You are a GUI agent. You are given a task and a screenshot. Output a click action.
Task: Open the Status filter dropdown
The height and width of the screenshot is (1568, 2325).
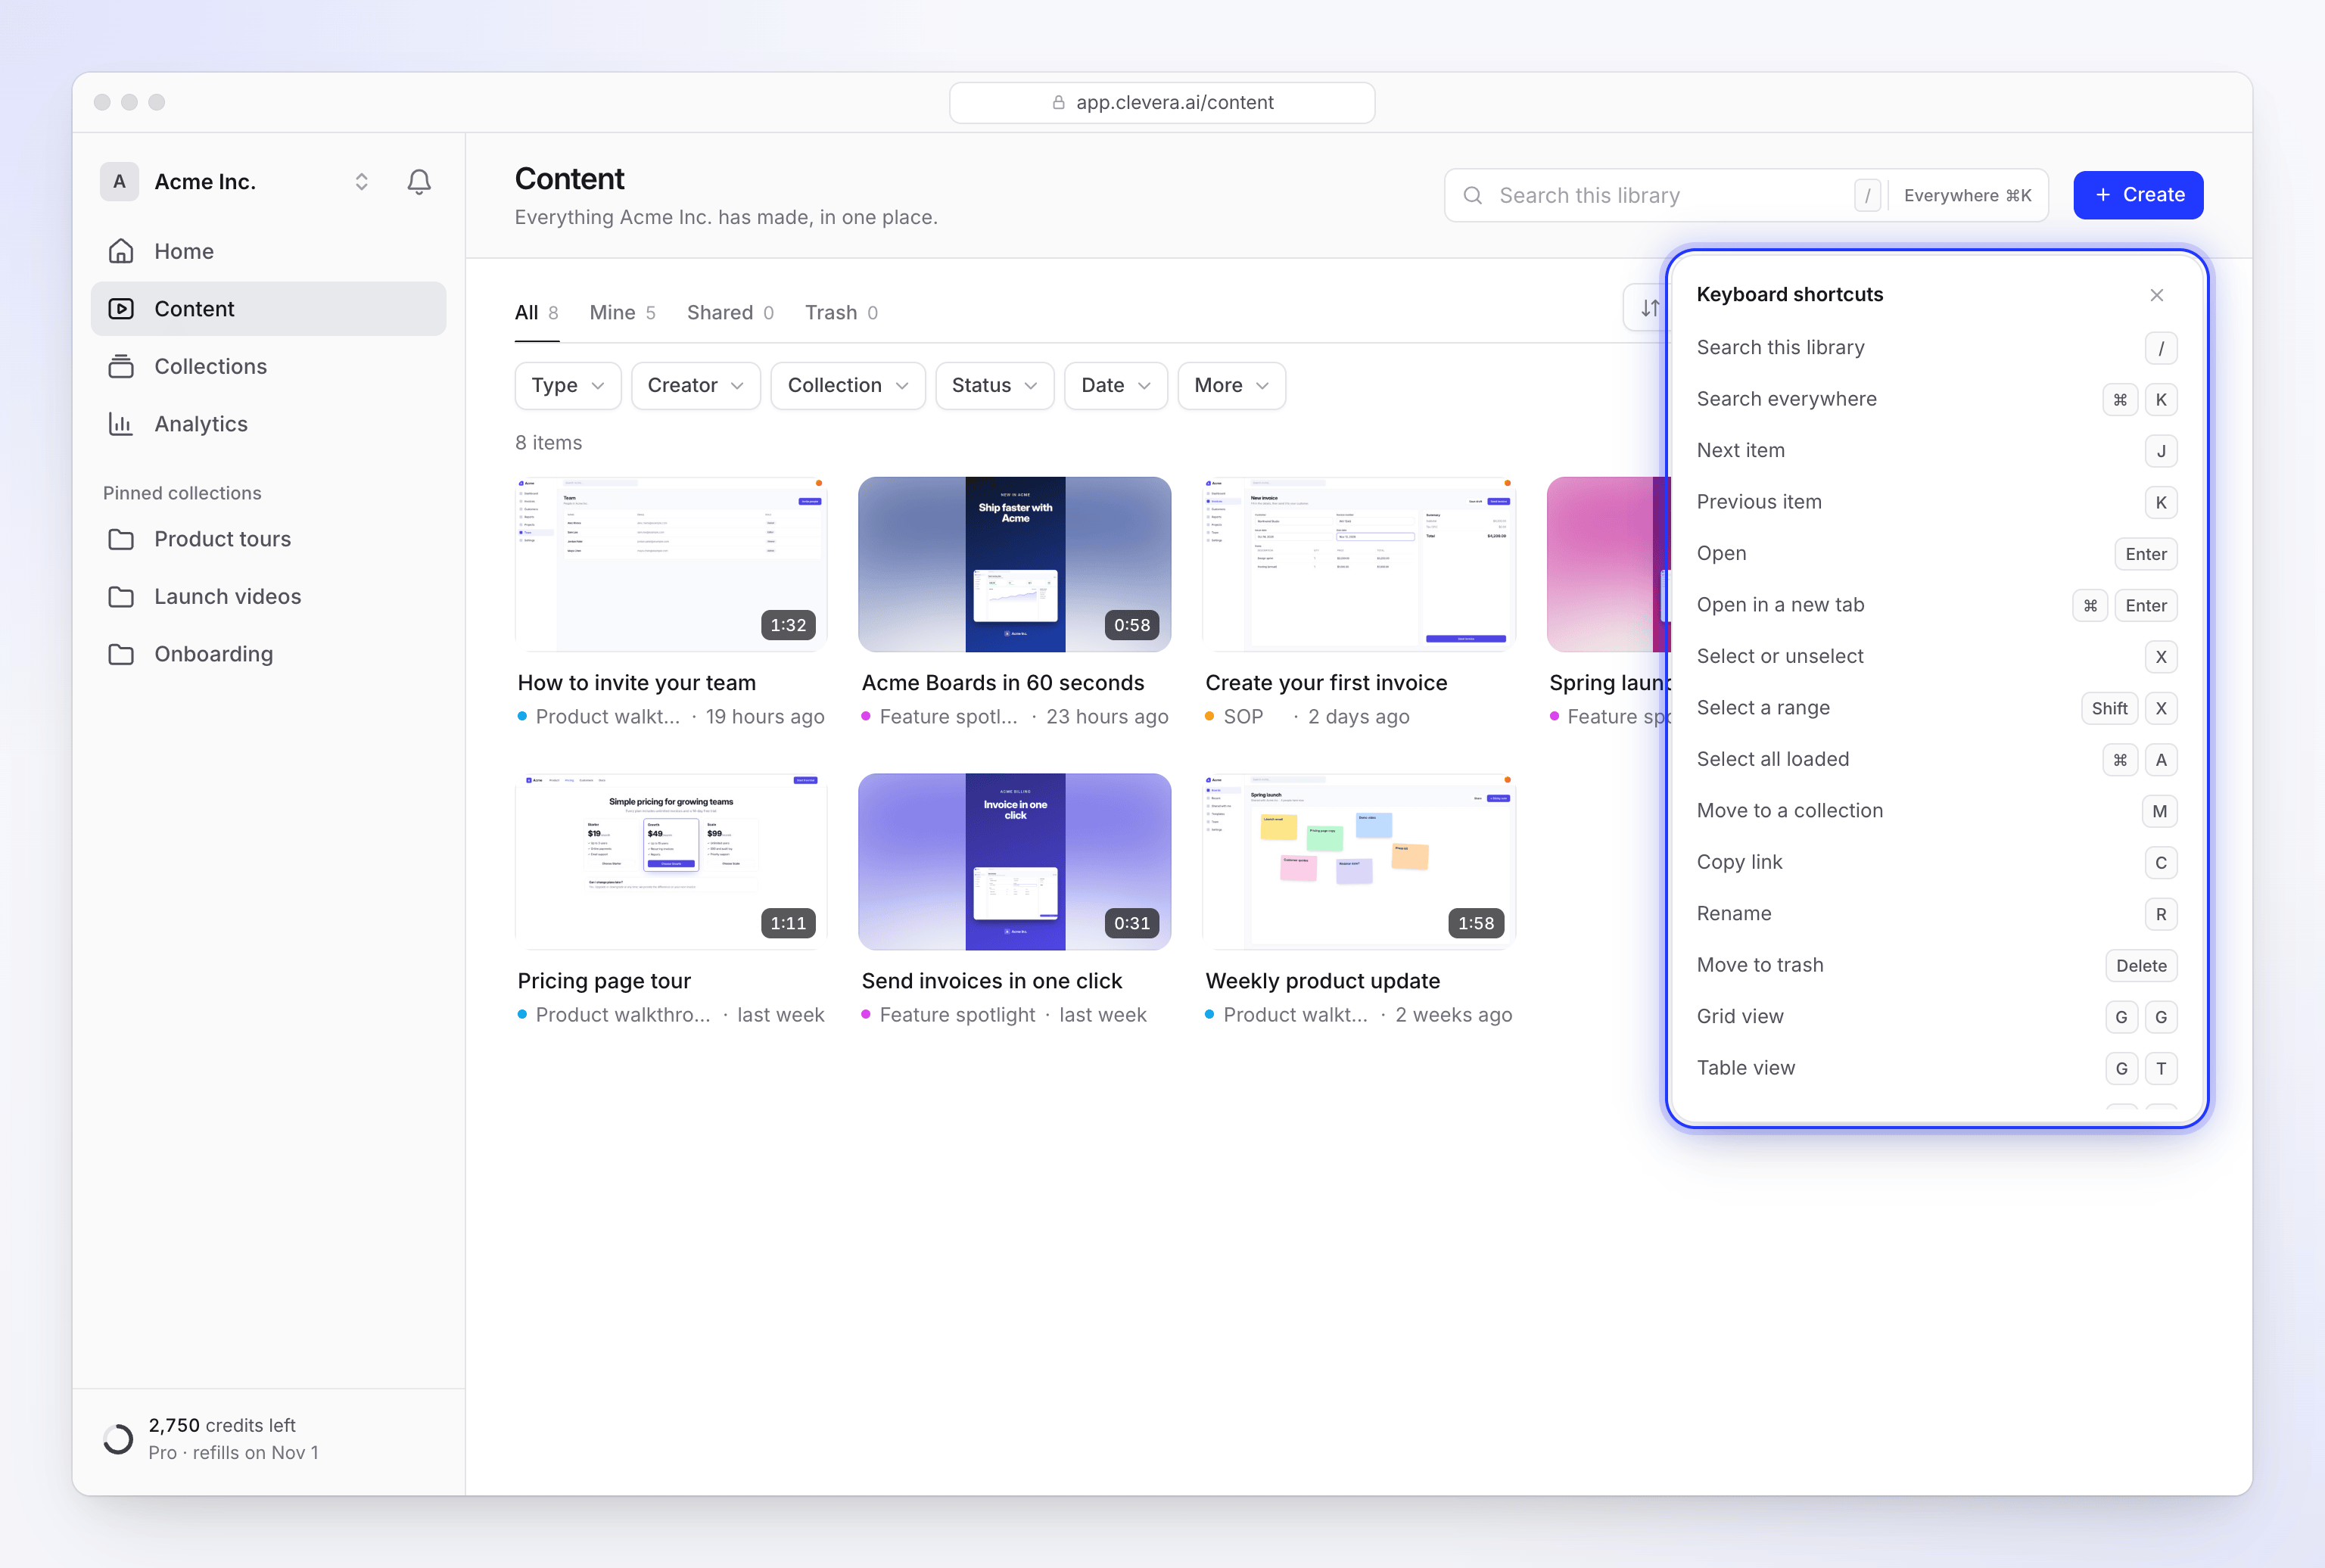point(994,386)
